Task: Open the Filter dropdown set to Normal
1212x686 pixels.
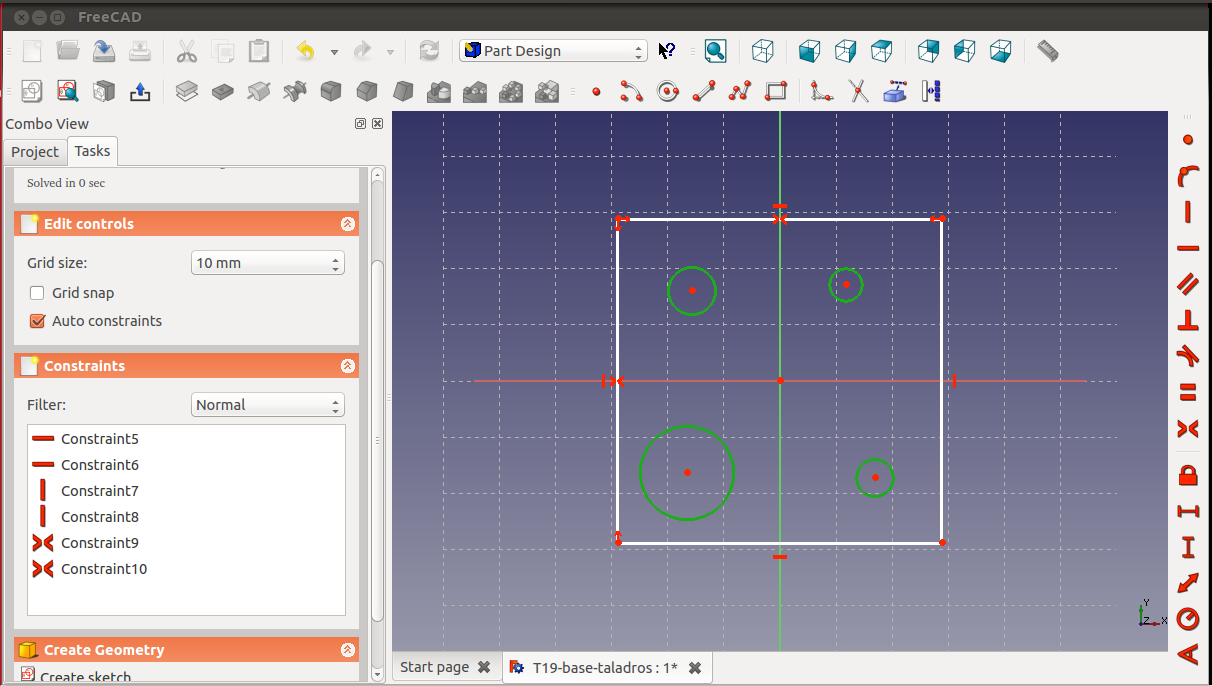Action: (x=267, y=405)
